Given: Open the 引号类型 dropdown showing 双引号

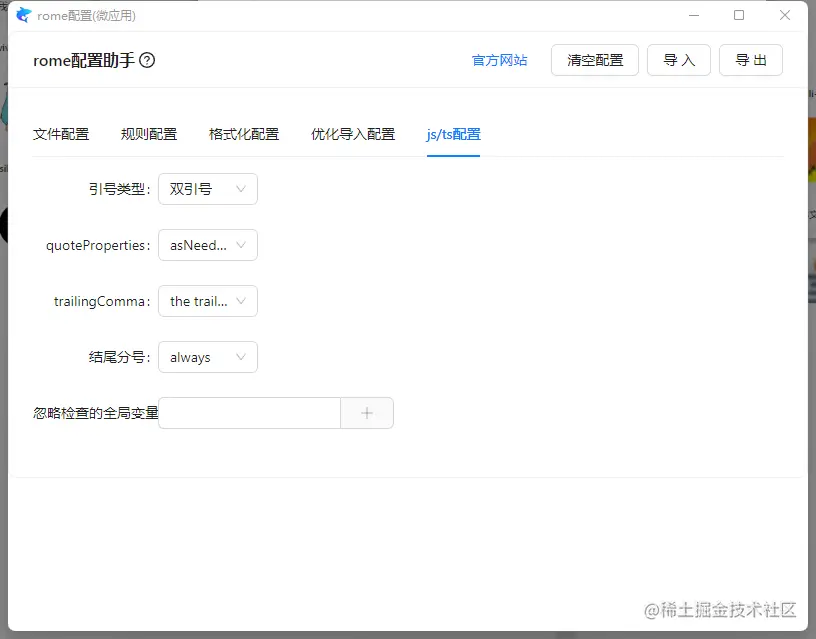Looking at the screenshot, I should click(x=208, y=189).
